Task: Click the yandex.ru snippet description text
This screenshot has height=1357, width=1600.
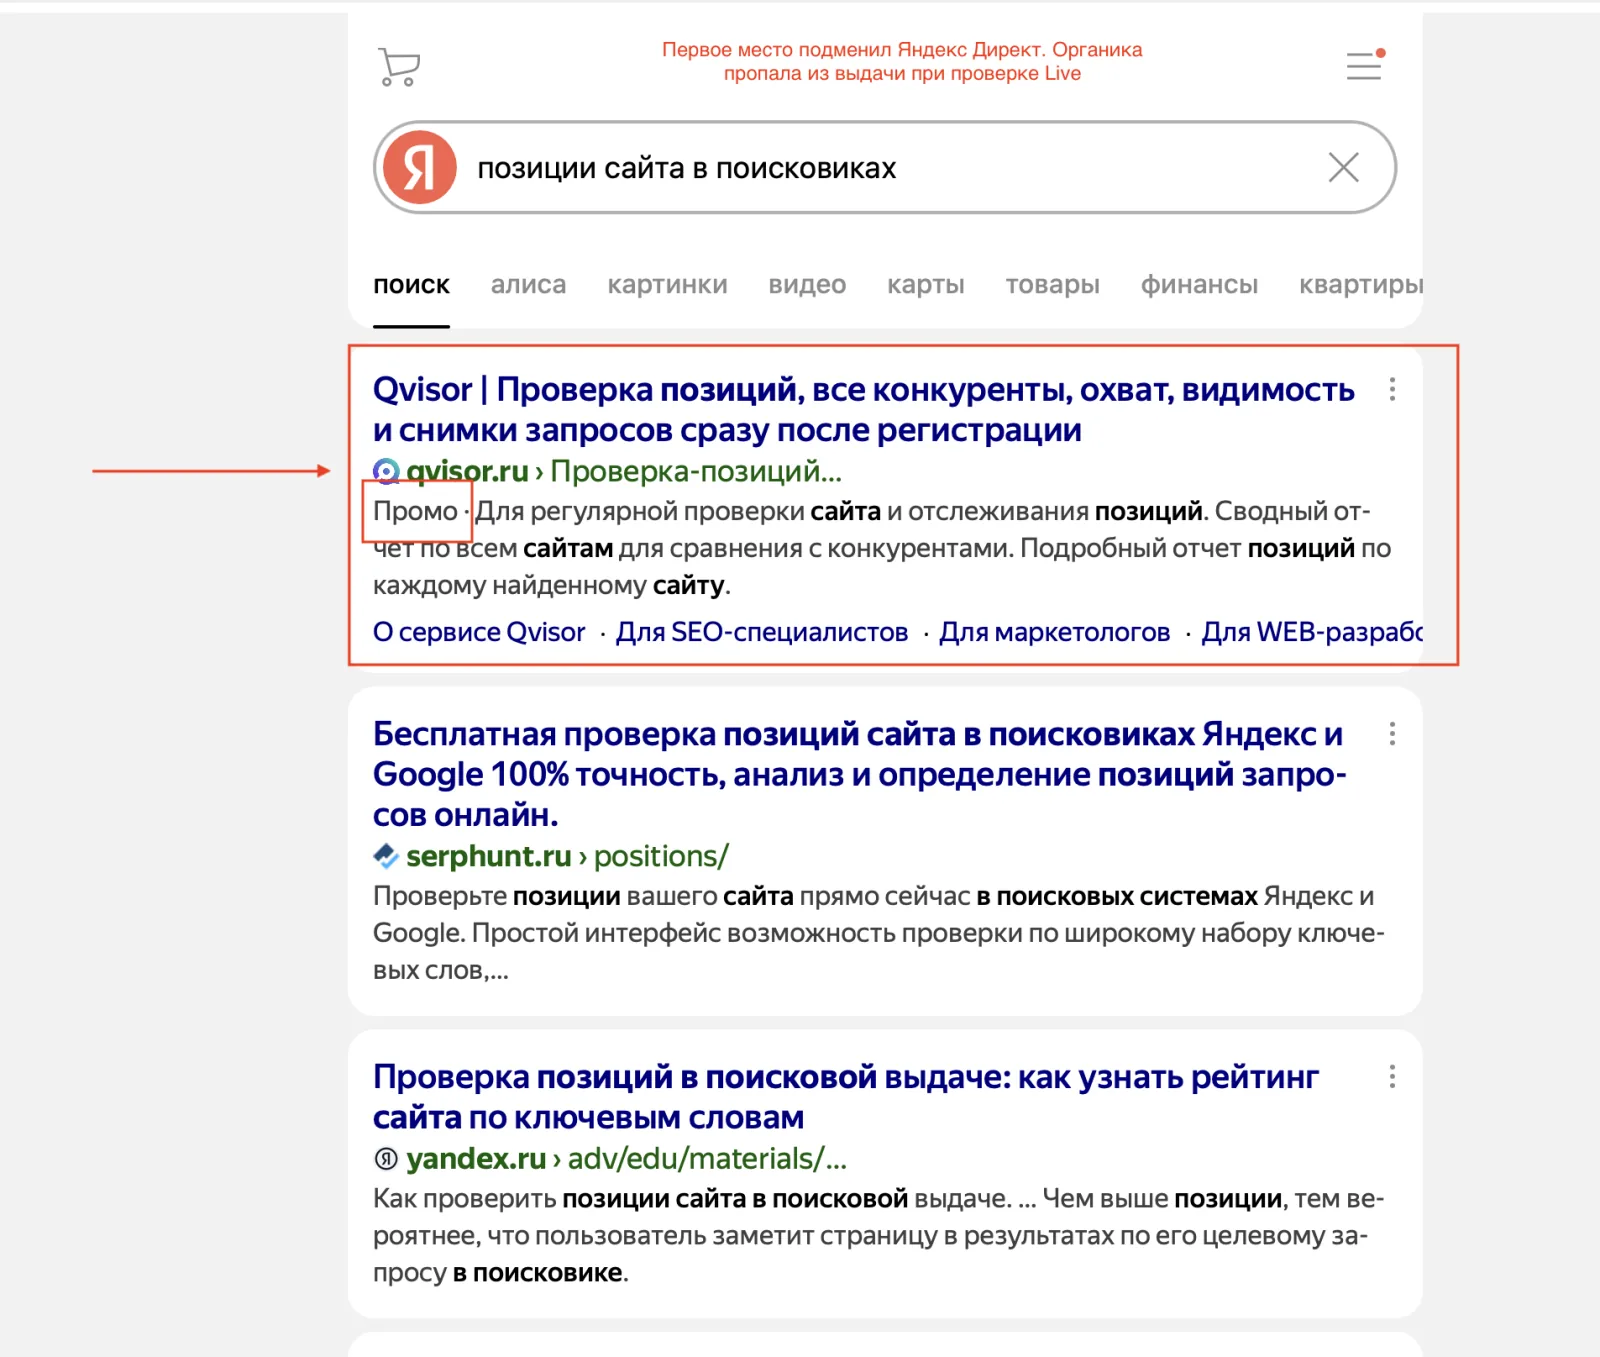Action: (879, 1236)
